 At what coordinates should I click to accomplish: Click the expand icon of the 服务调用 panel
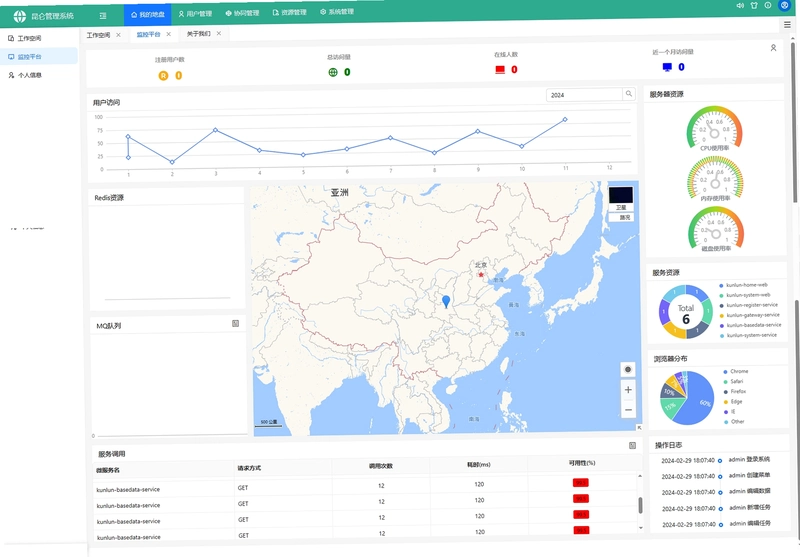coord(632,445)
